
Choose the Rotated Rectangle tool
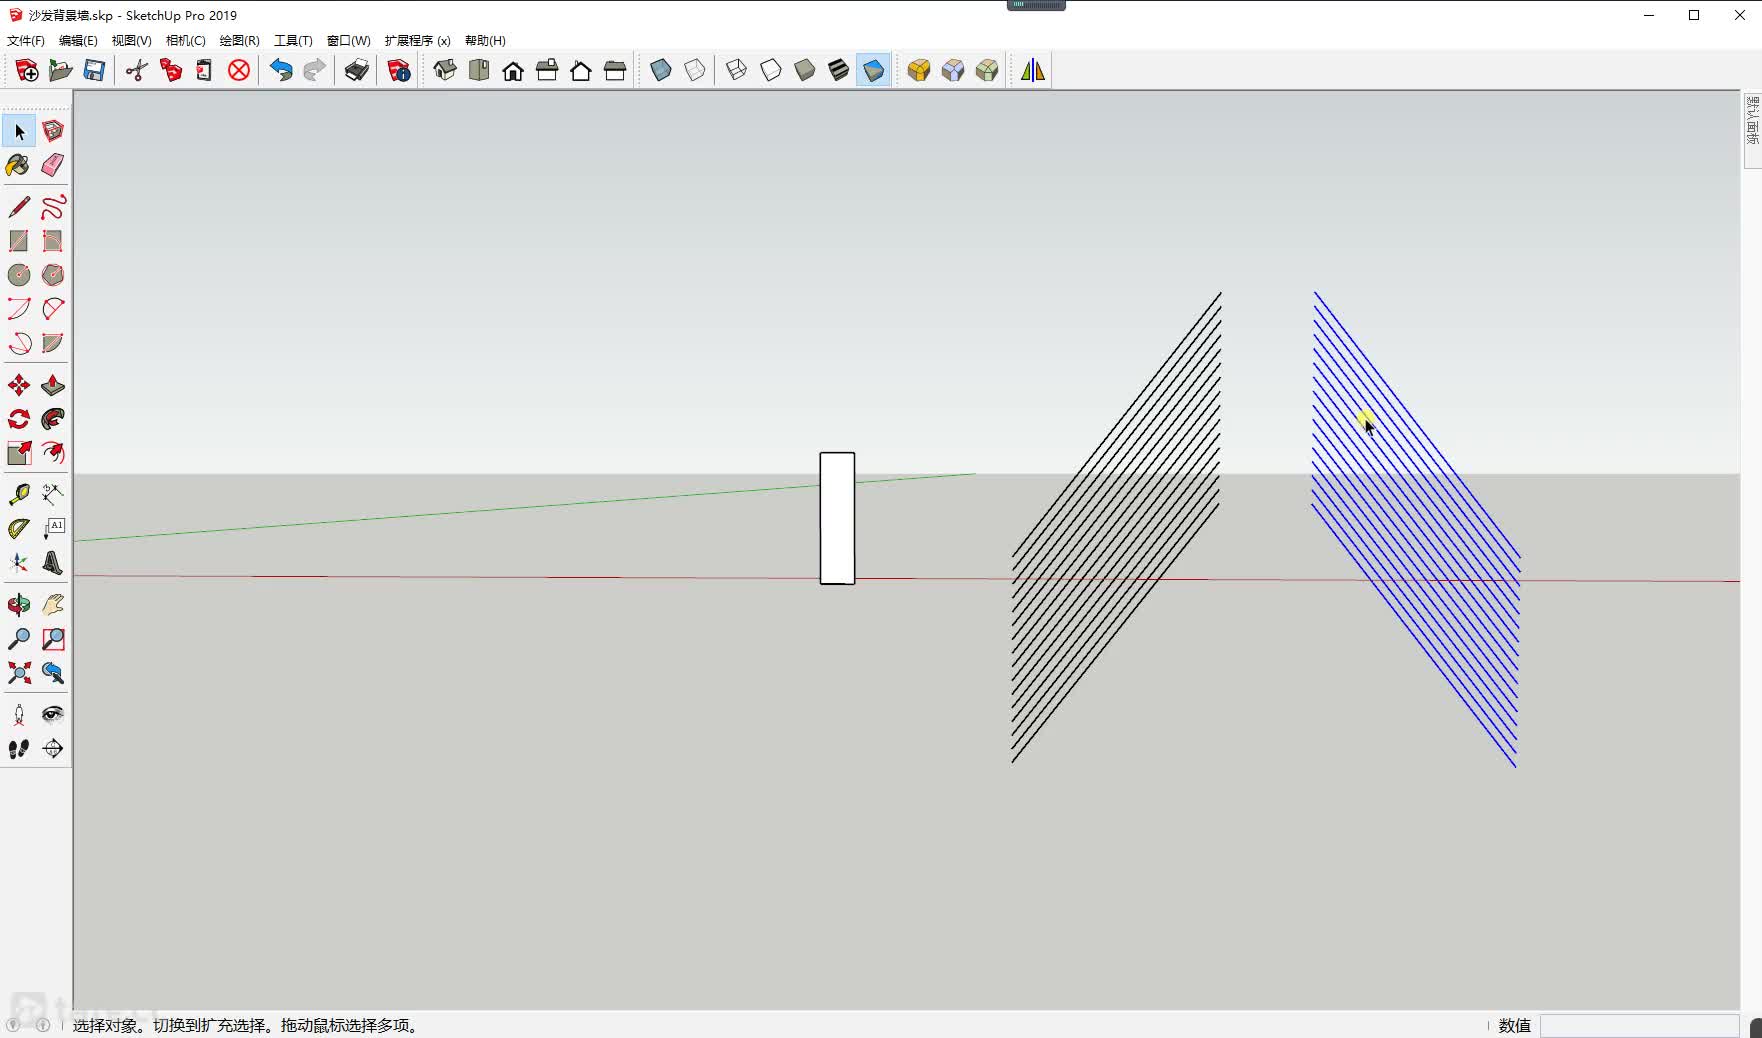[53, 241]
